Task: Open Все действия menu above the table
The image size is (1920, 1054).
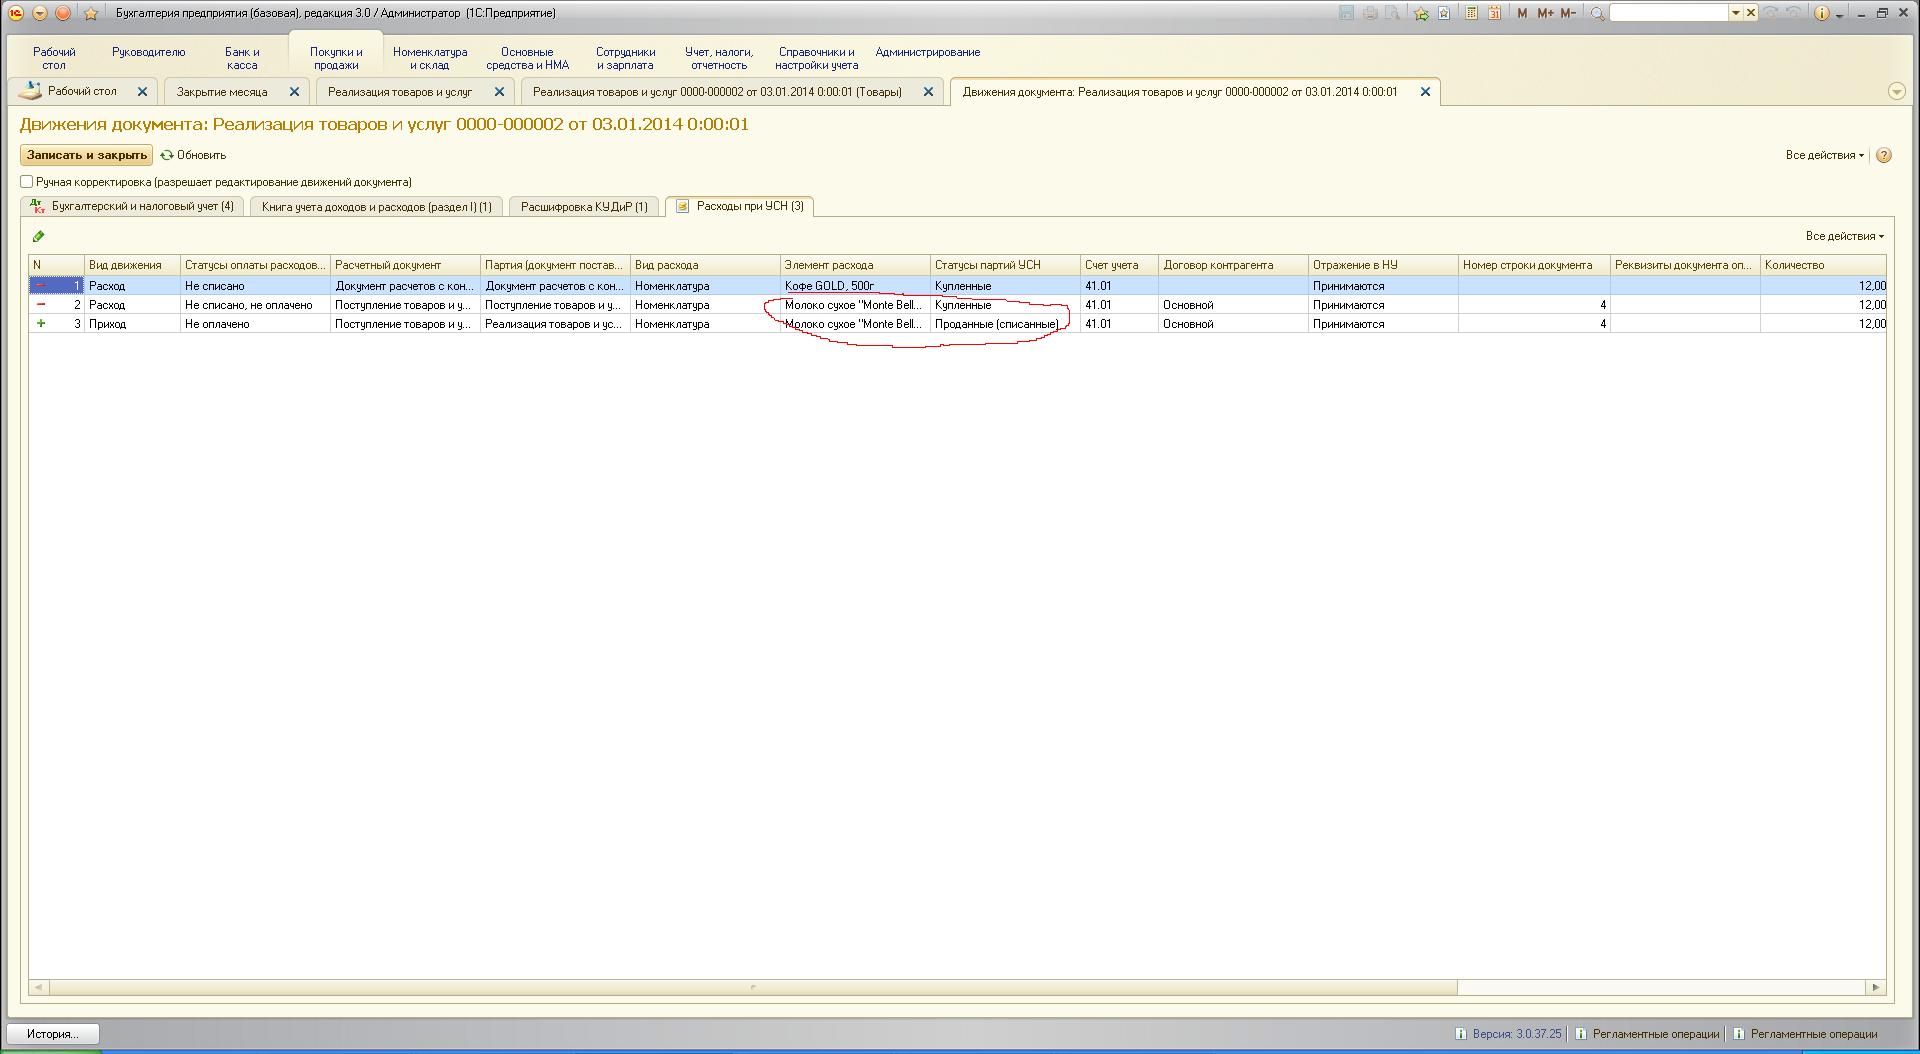Action: point(1844,236)
